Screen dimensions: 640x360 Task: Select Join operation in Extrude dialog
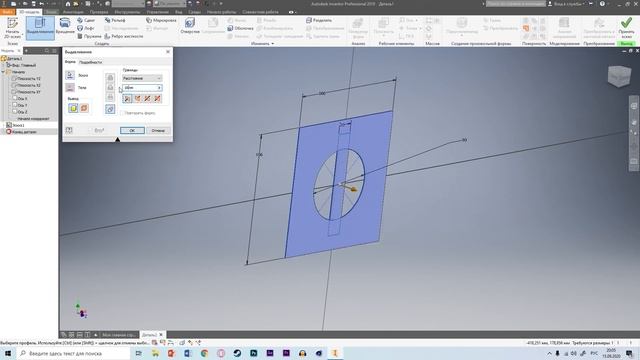(110, 78)
